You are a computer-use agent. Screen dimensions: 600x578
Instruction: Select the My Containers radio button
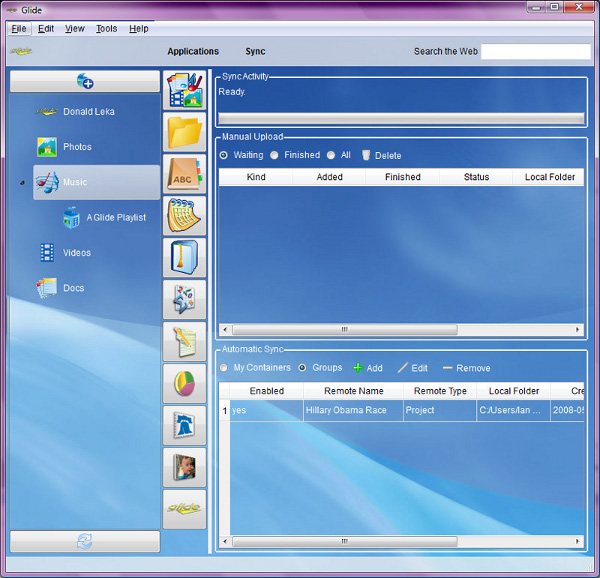tap(224, 368)
